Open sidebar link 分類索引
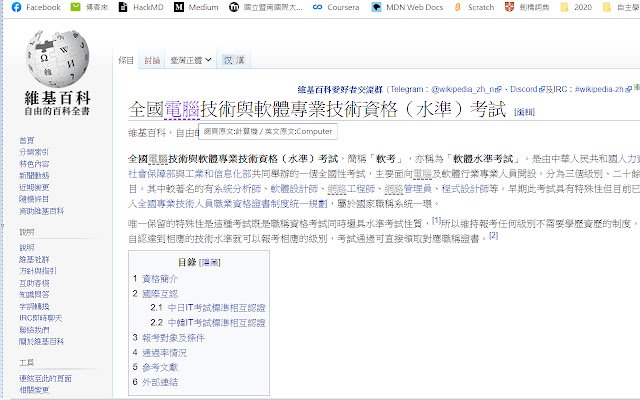Image resolution: width=640 pixels, height=400 pixels. coord(34,152)
